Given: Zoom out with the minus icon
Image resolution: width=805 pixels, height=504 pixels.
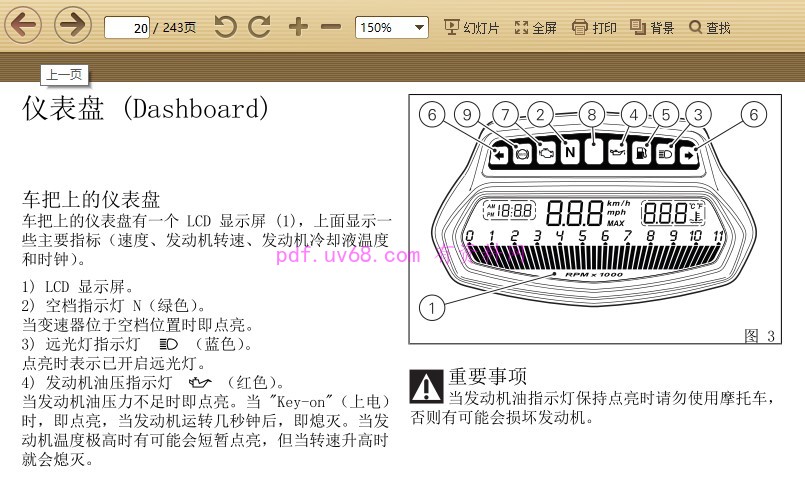Looking at the screenshot, I should pos(331,27).
